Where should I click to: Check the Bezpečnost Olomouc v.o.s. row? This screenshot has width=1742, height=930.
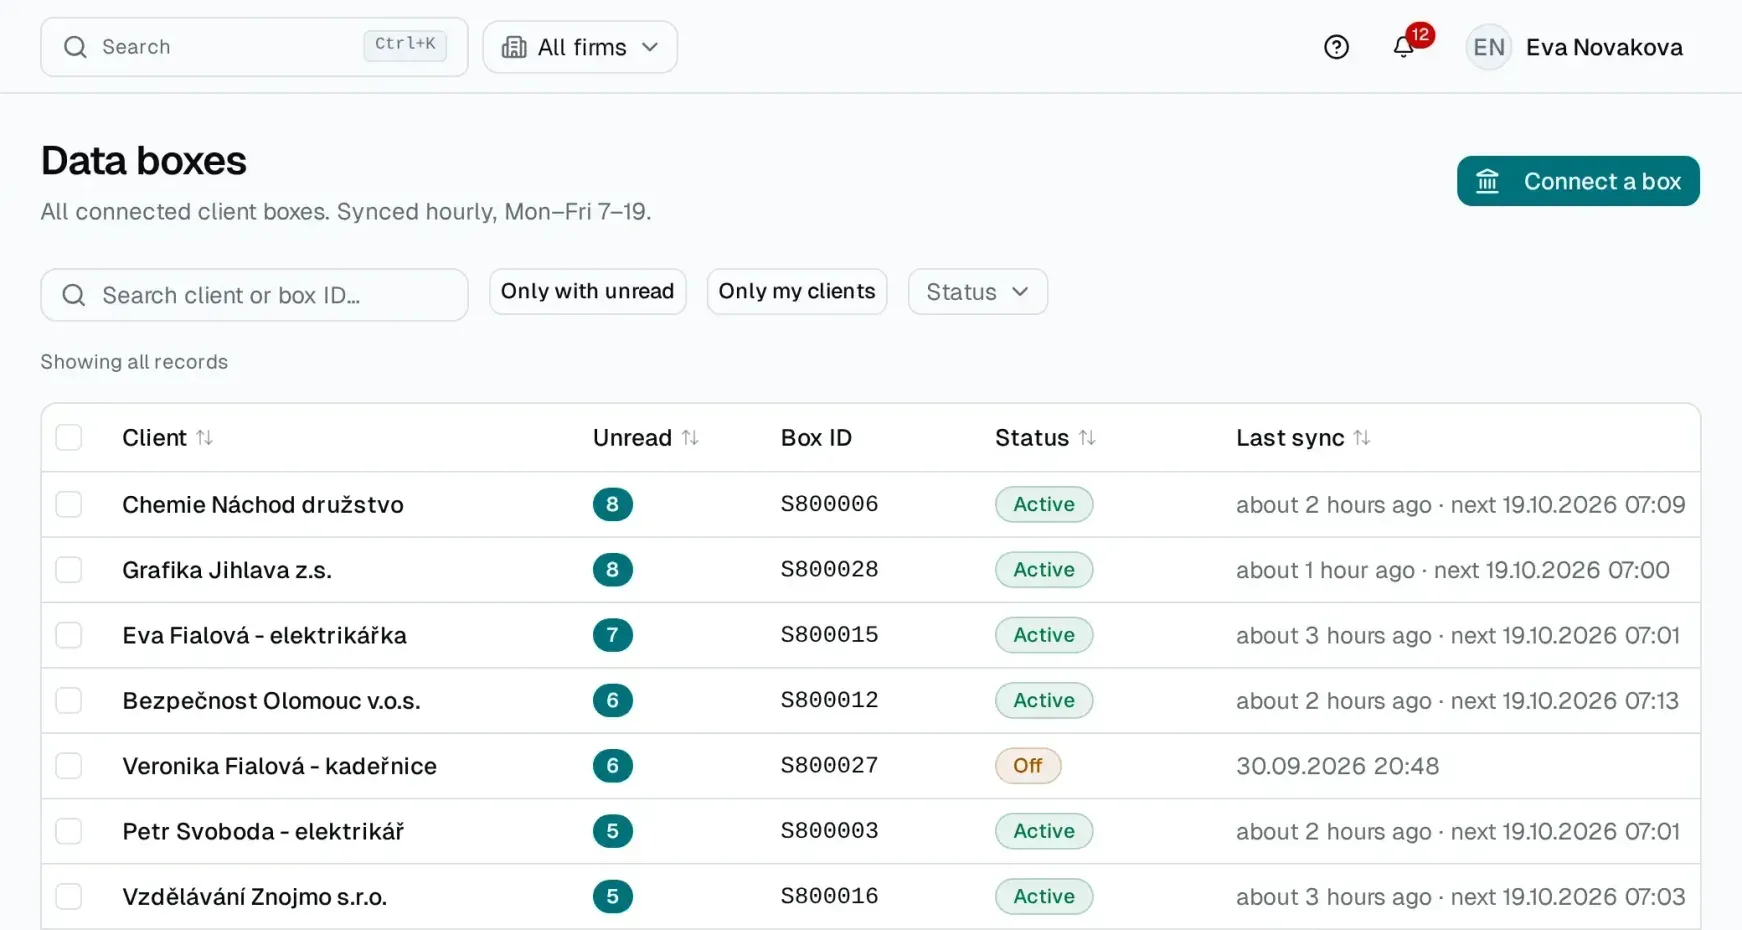pyautogui.click(x=69, y=700)
